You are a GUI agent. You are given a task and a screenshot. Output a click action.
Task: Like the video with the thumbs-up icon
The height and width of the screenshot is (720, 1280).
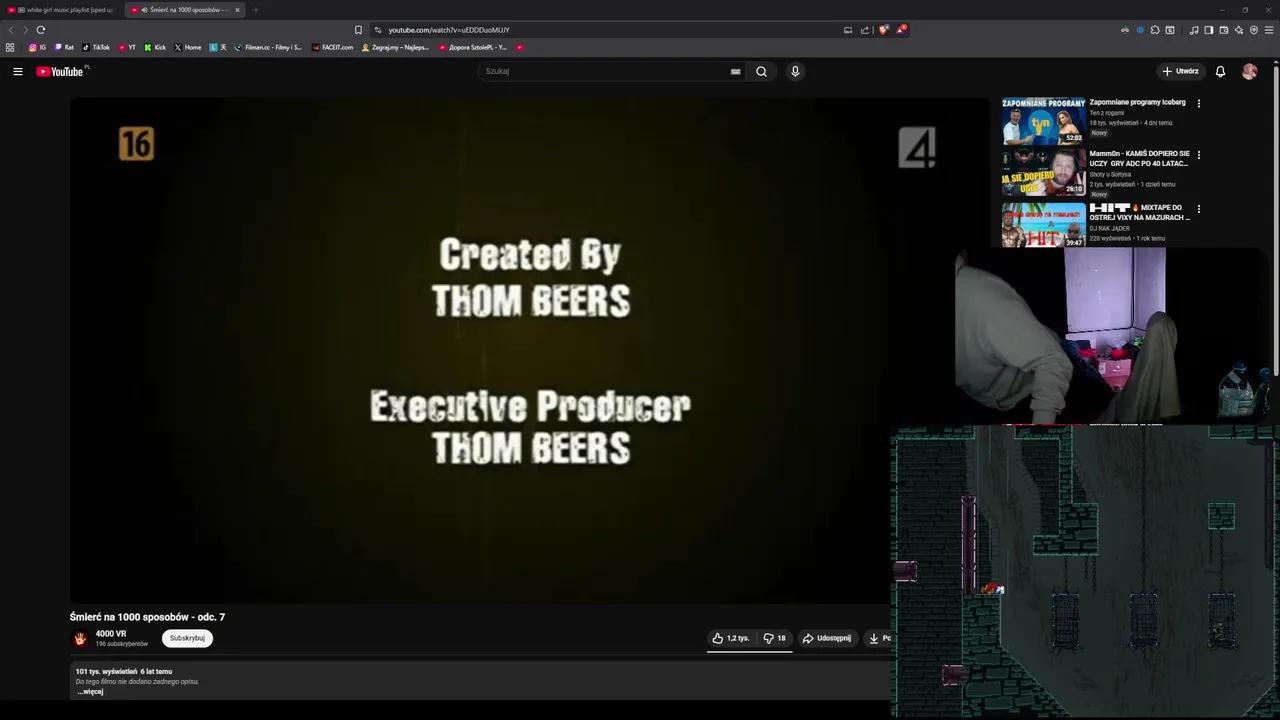tap(717, 638)
